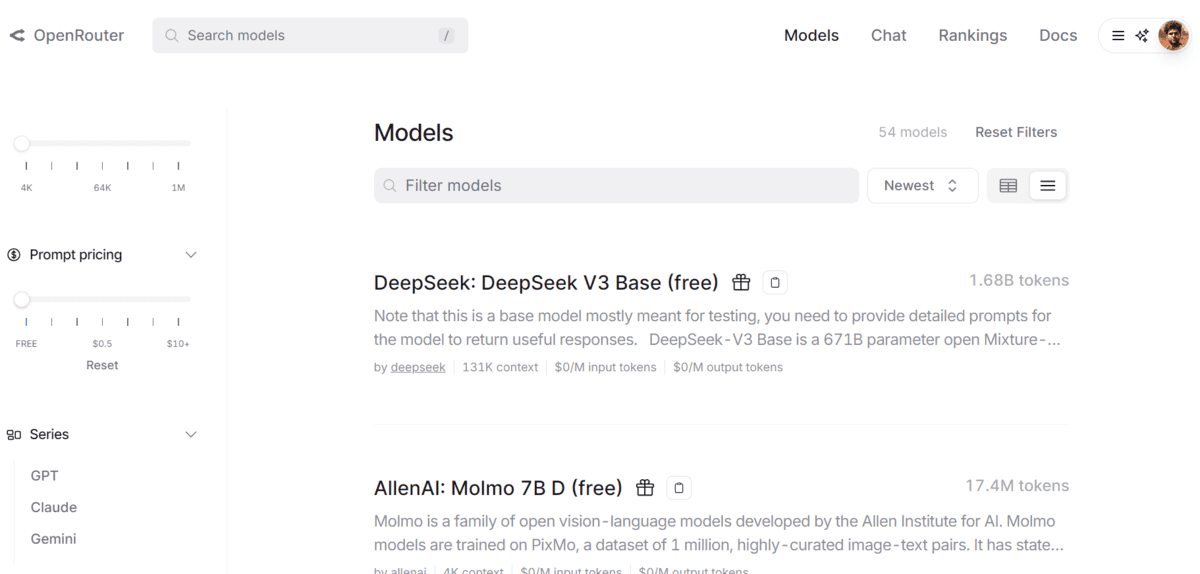Viewport: 1200px width, 574px height.
Task: Collapse the Series section chevron
Action: point(191,435)
